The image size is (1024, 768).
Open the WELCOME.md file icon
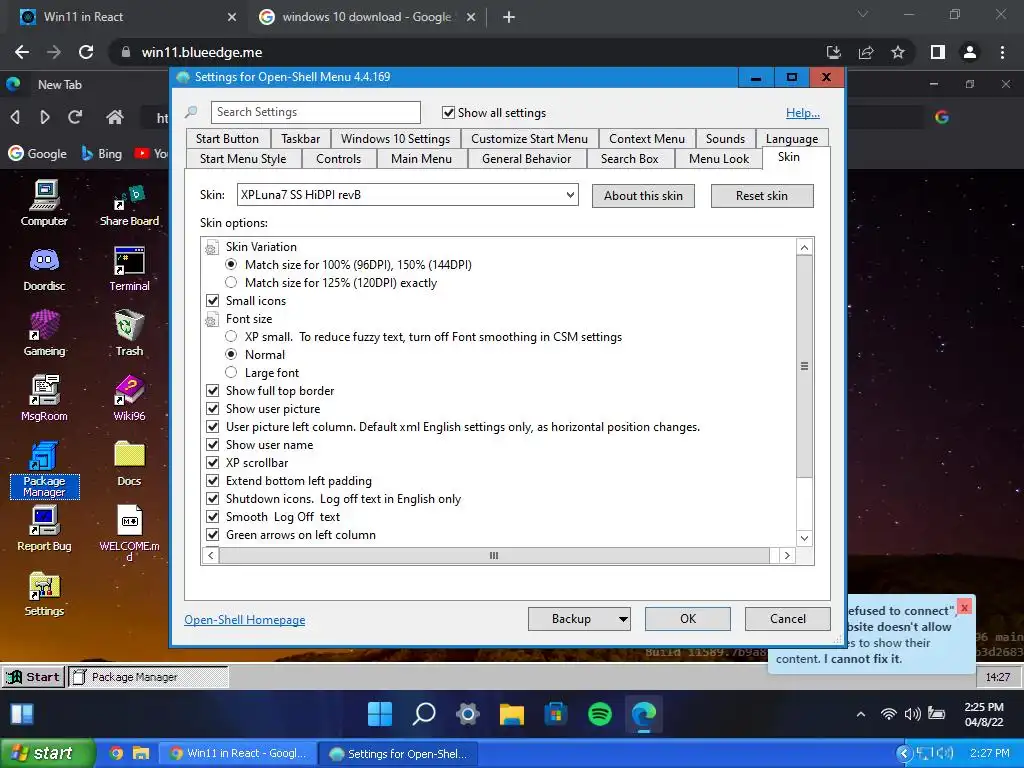(x=129, y=533)
